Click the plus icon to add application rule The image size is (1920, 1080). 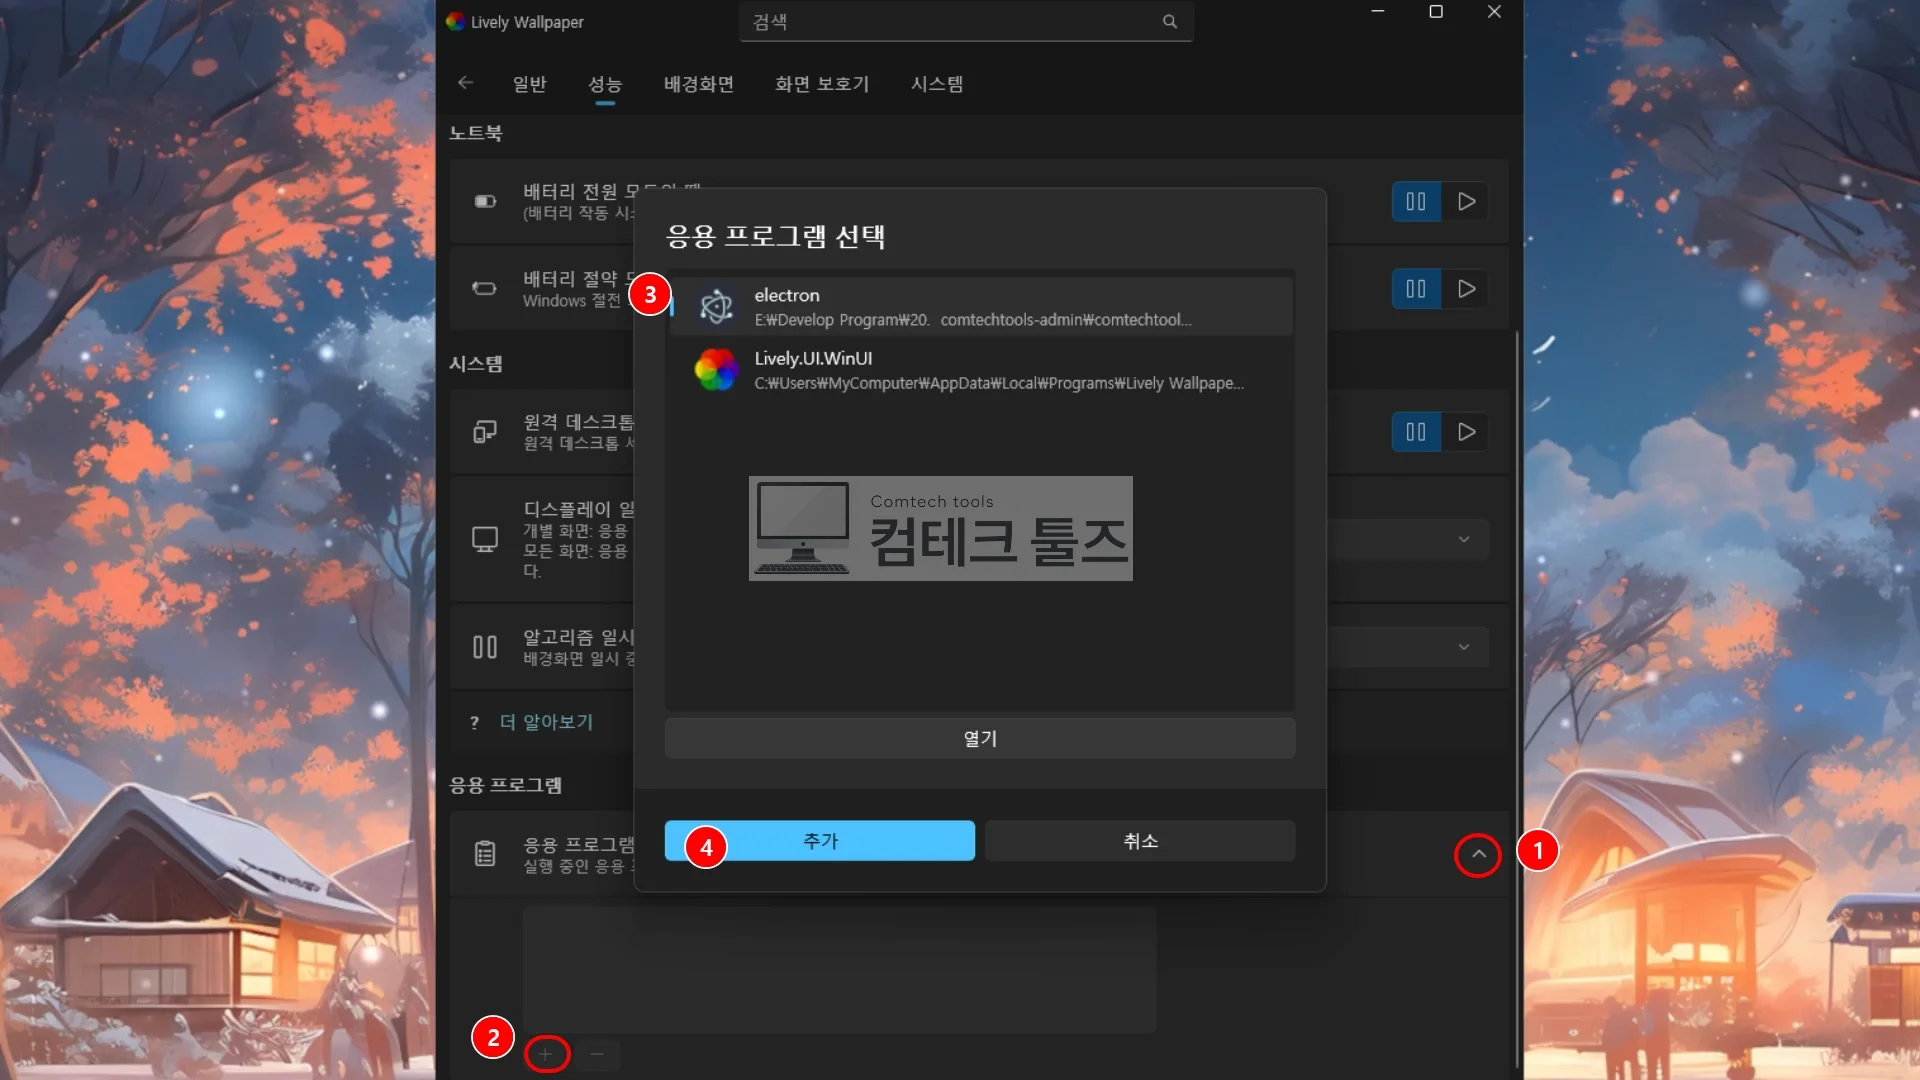pyautogui.click(x=546, y=1054)
